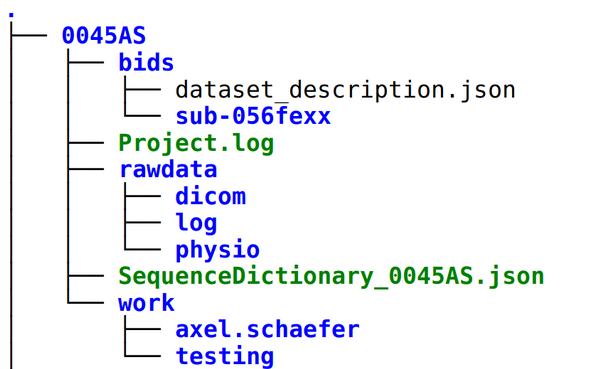
Task: Expand the work directory
Action: (146, 303)
